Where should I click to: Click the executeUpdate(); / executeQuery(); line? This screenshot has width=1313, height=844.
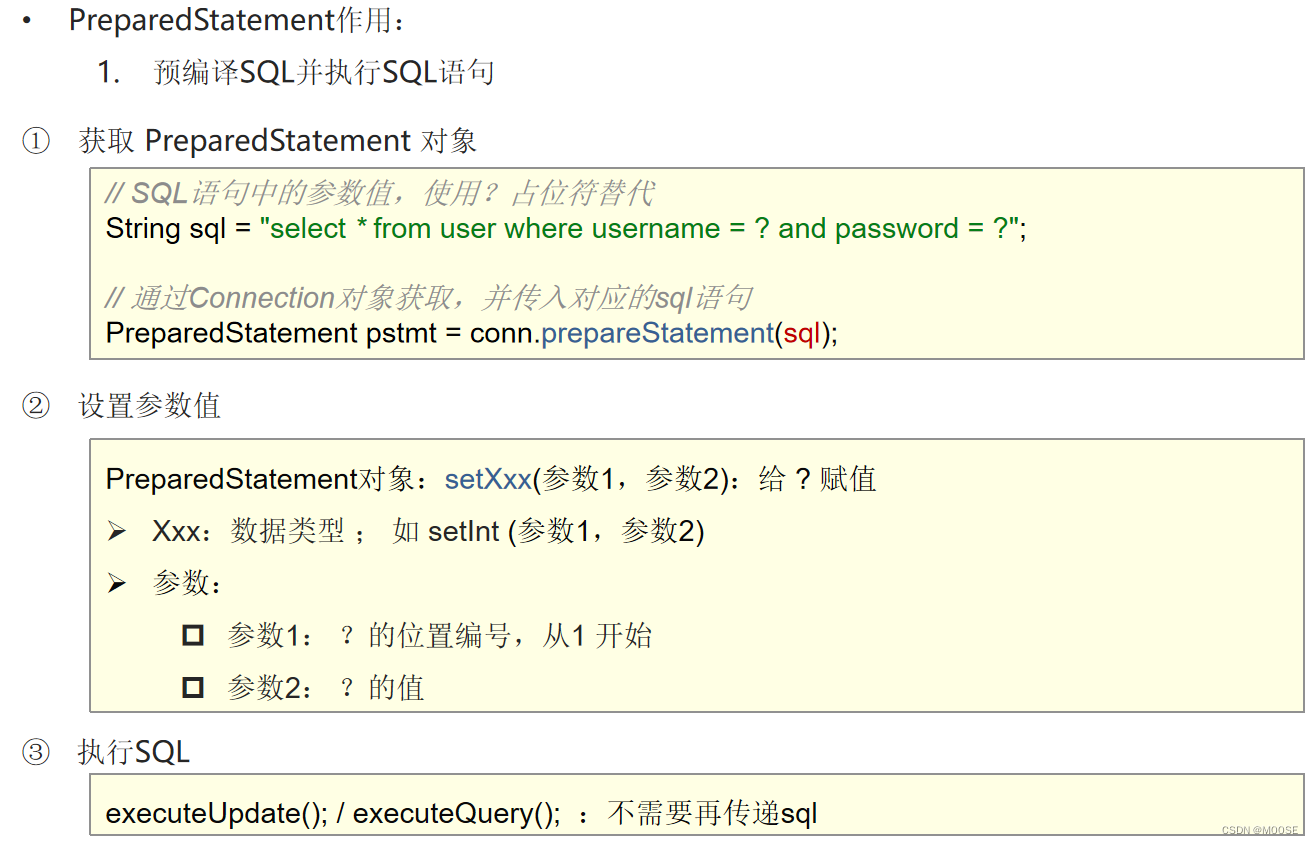click(333, 813)
